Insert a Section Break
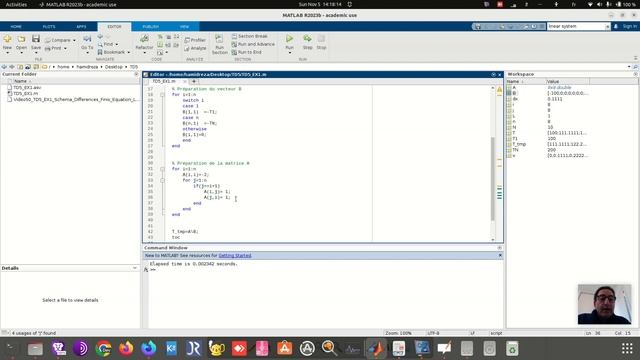This screenshot has height=360, width=640. pos(249,36)
